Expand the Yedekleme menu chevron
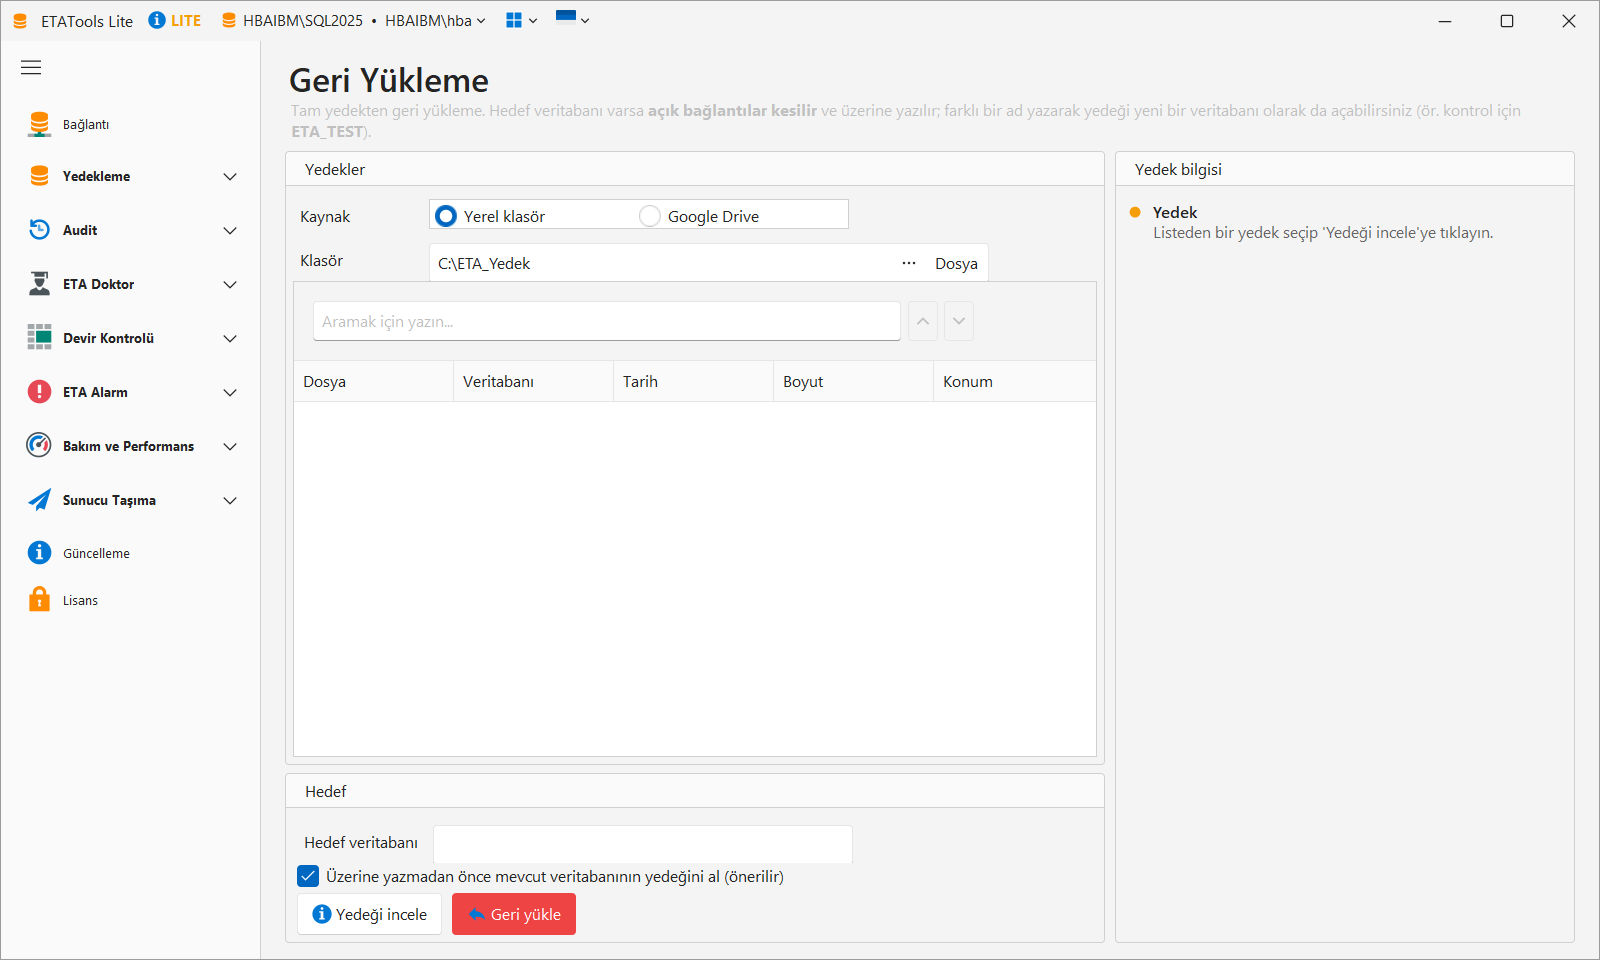1600x960 pixels. click(x=230, y=177)
